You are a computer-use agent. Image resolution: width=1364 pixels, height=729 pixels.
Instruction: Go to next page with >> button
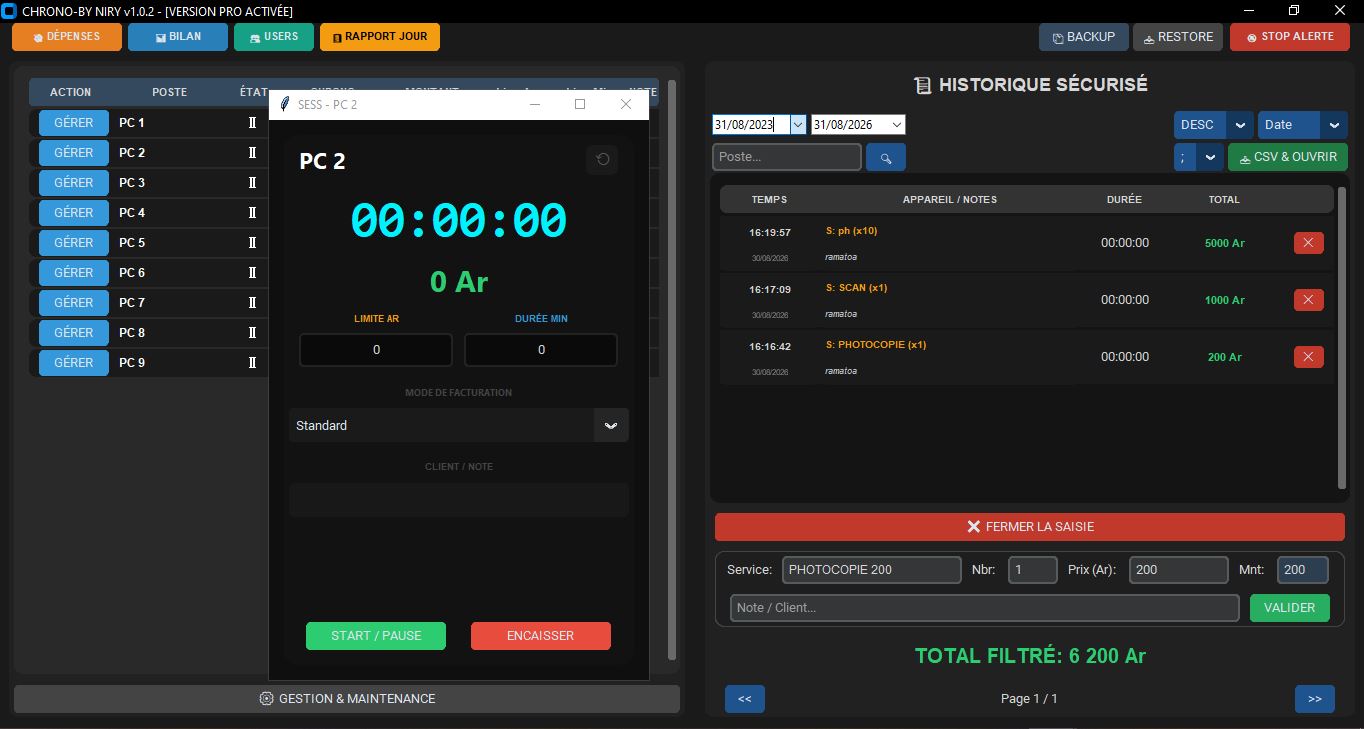coord(1315,699)
